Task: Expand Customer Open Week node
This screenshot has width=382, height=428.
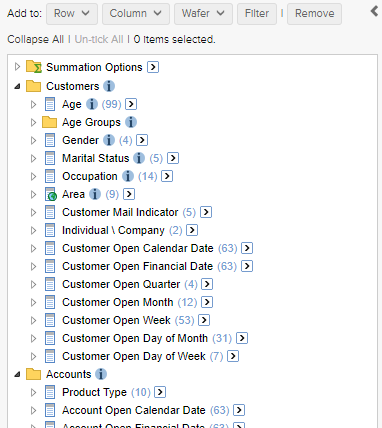Action: pyautogui.click(x=33, y=320)
